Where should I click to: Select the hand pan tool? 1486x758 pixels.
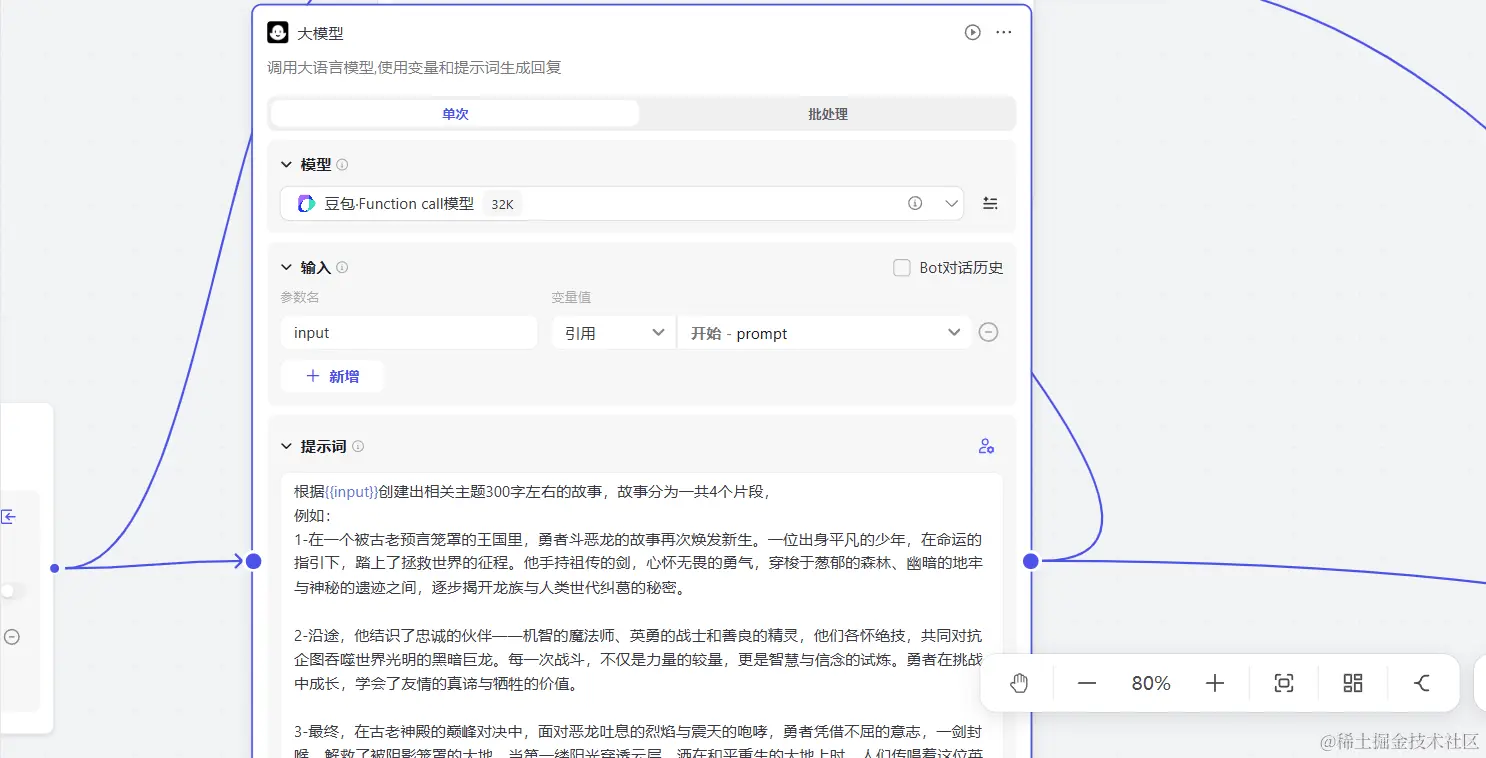(1019, 683)
